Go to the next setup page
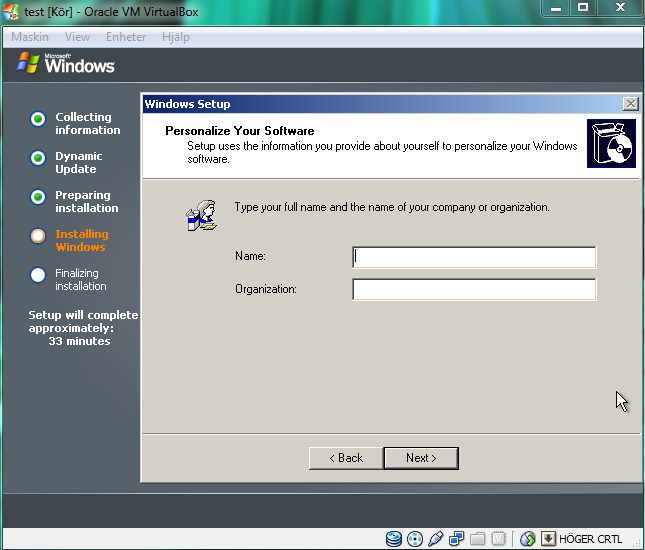Viewport: 645px width, 550px height. [x=421, y=458]
